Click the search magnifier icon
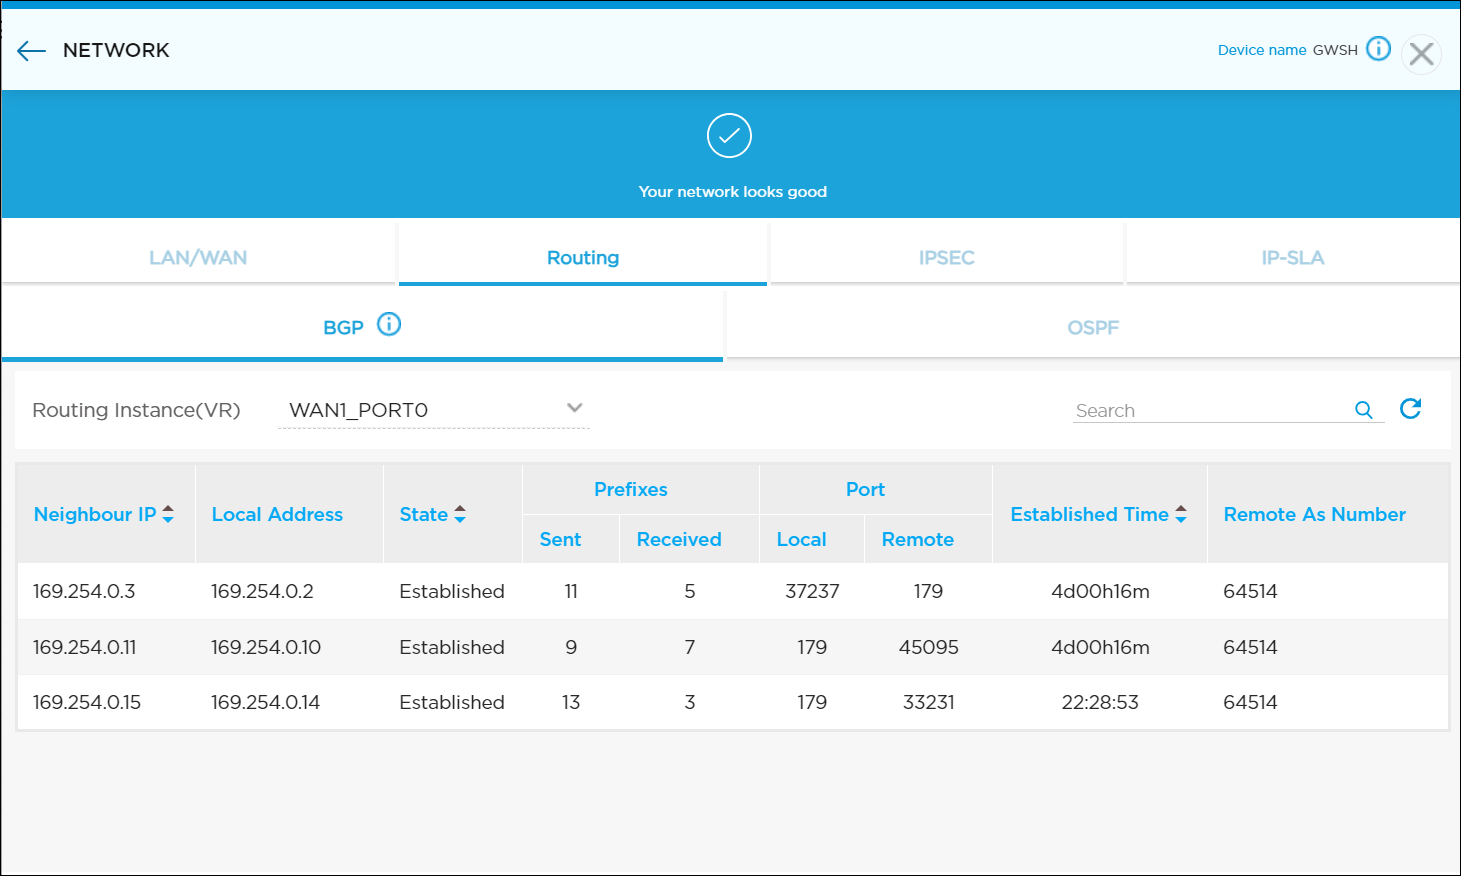The width and height of the screenshot is (1461, 876). [1363, 410]
